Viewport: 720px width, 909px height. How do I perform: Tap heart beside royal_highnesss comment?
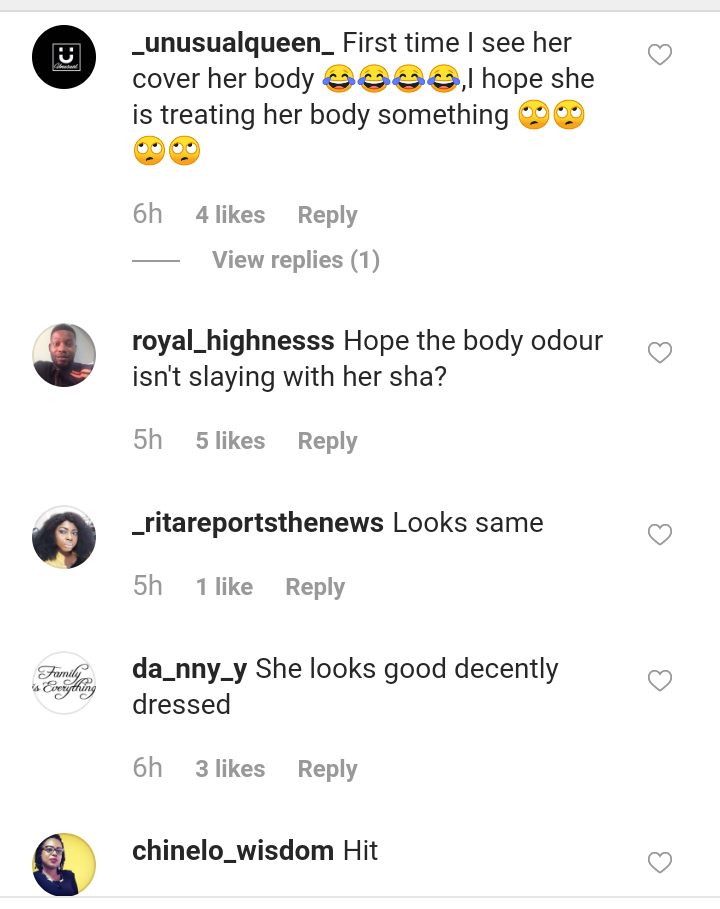coord(660,352)
